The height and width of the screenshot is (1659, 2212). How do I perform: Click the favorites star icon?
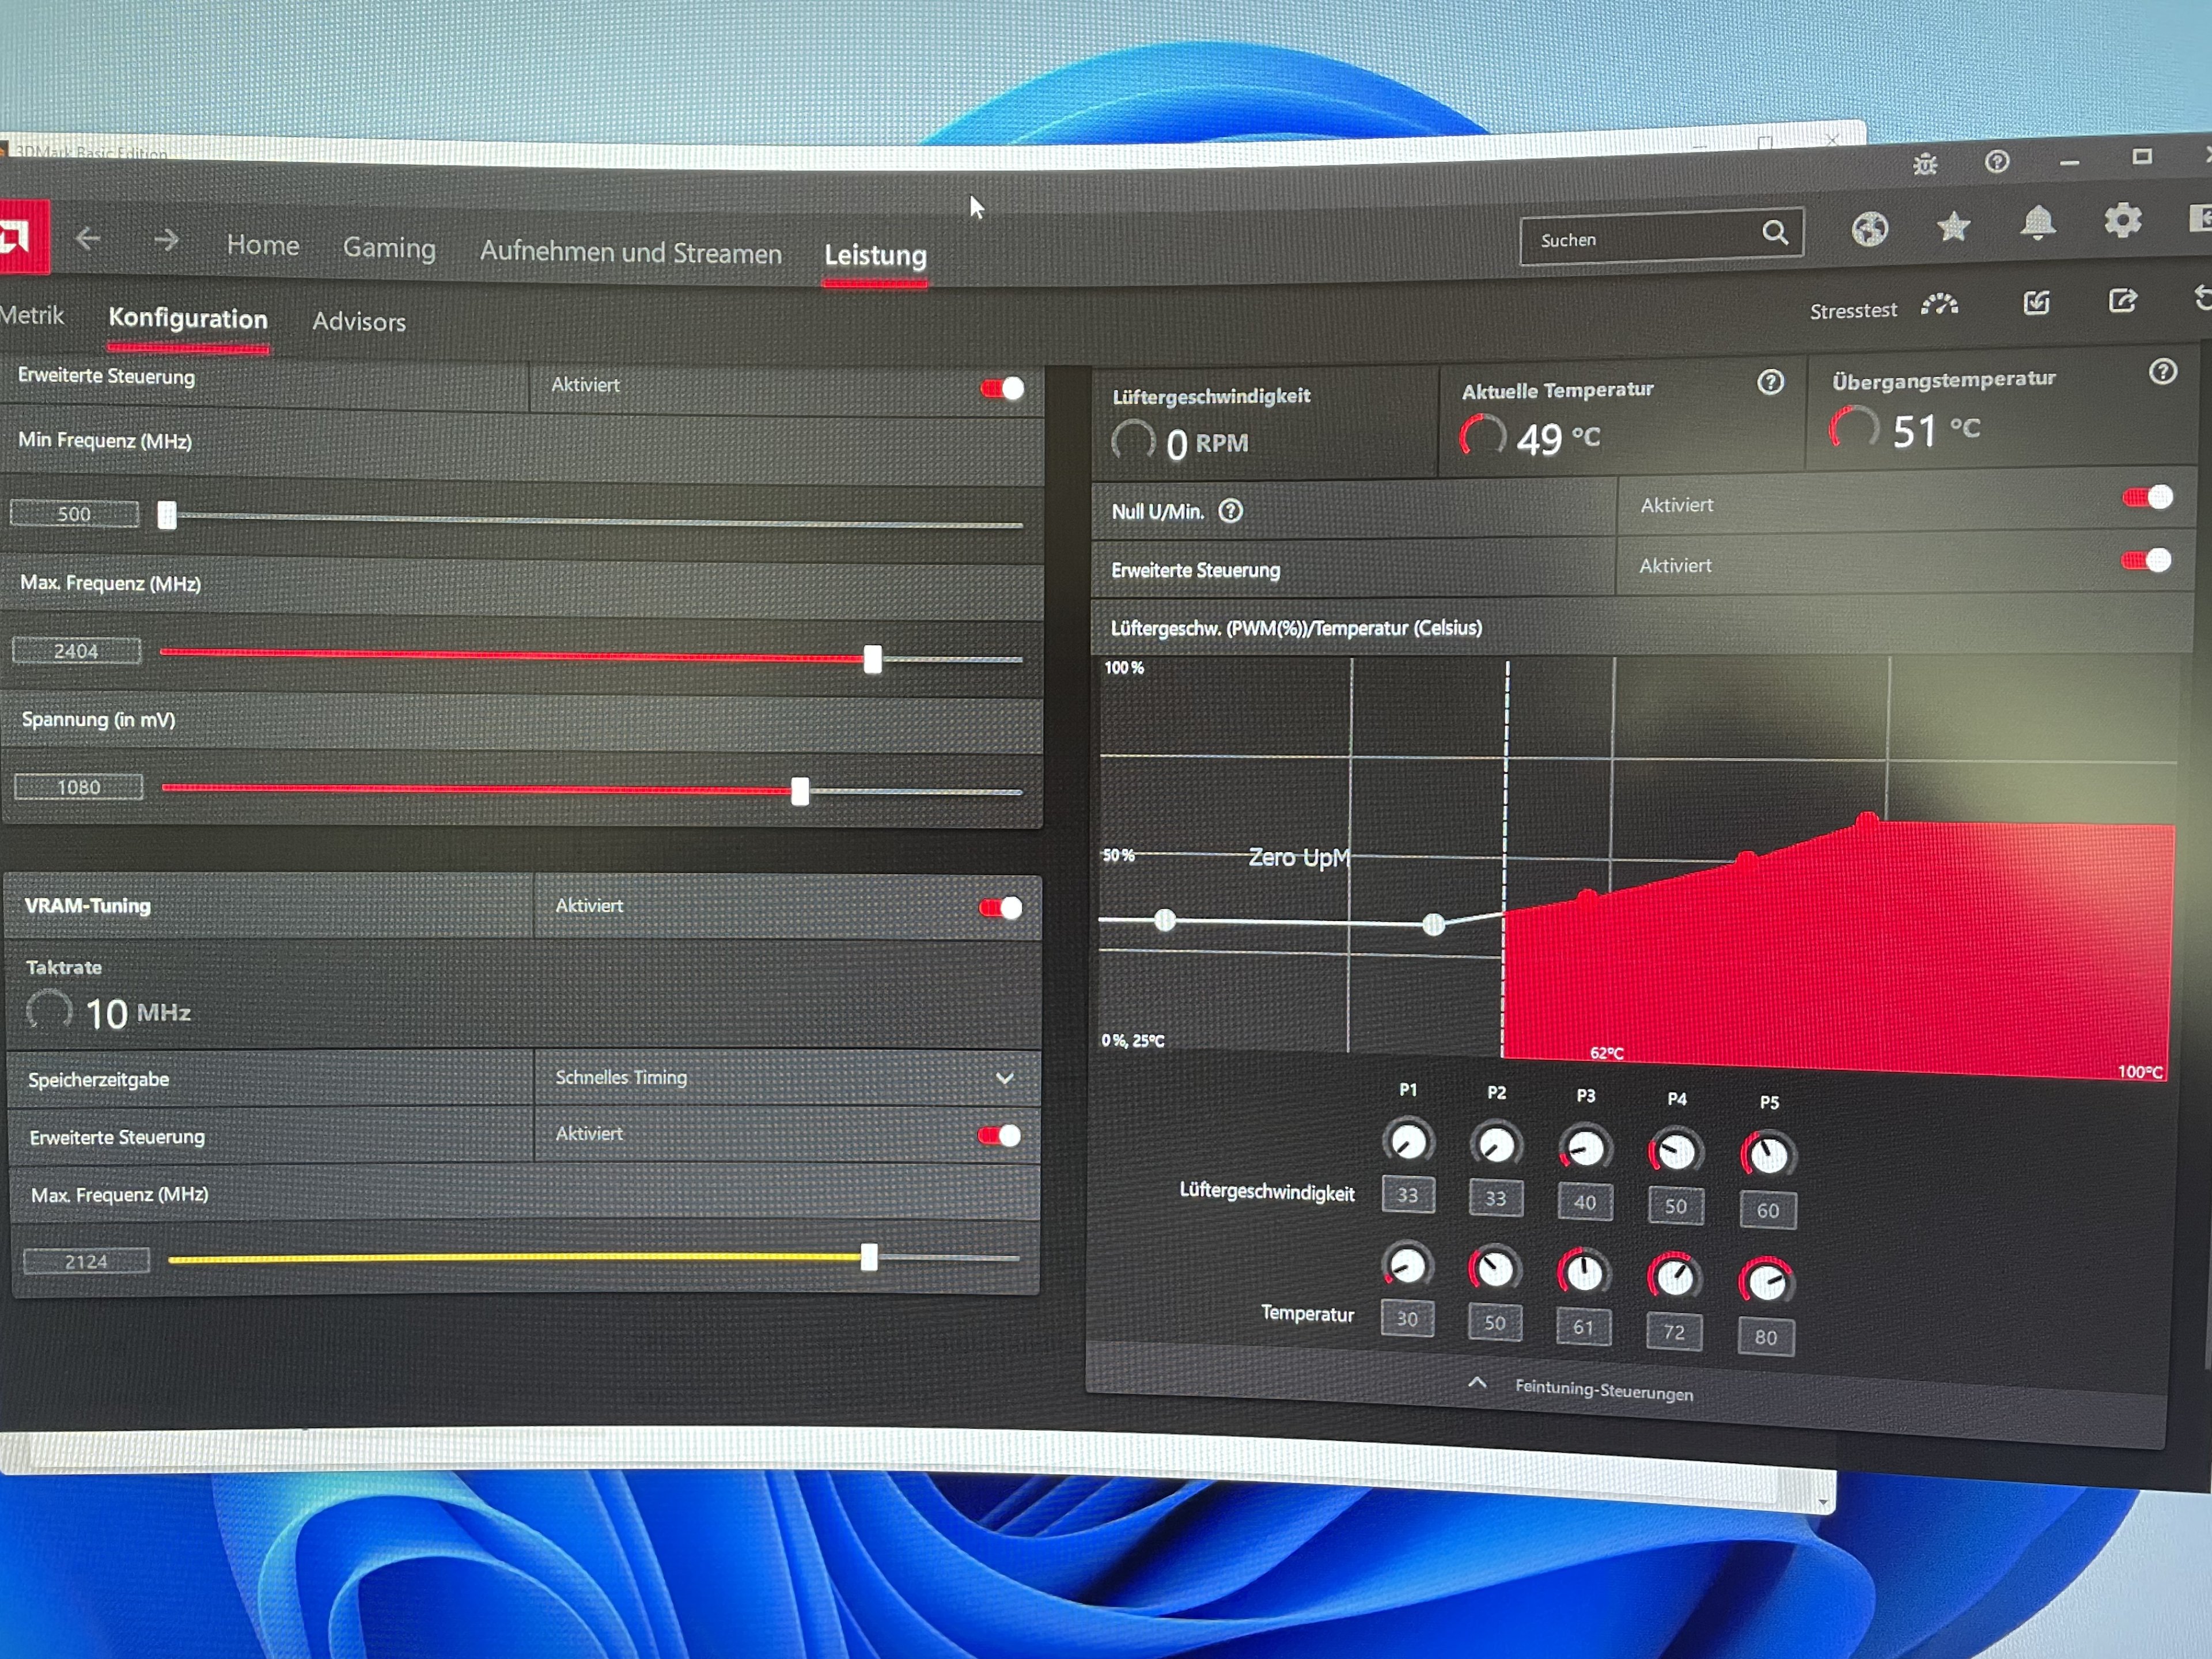coord(1953,226)
